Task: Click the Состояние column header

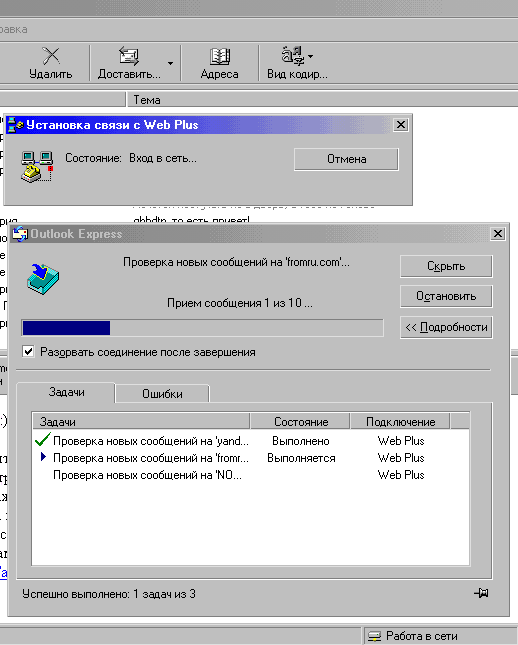Action: [x=300, y=422]
